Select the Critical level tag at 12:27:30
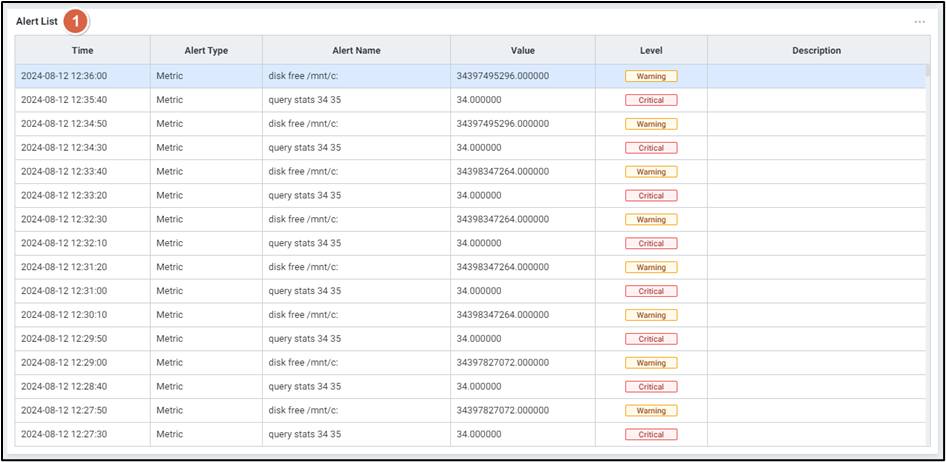This screenshot has height=462, width=946. tap(651, 435)
